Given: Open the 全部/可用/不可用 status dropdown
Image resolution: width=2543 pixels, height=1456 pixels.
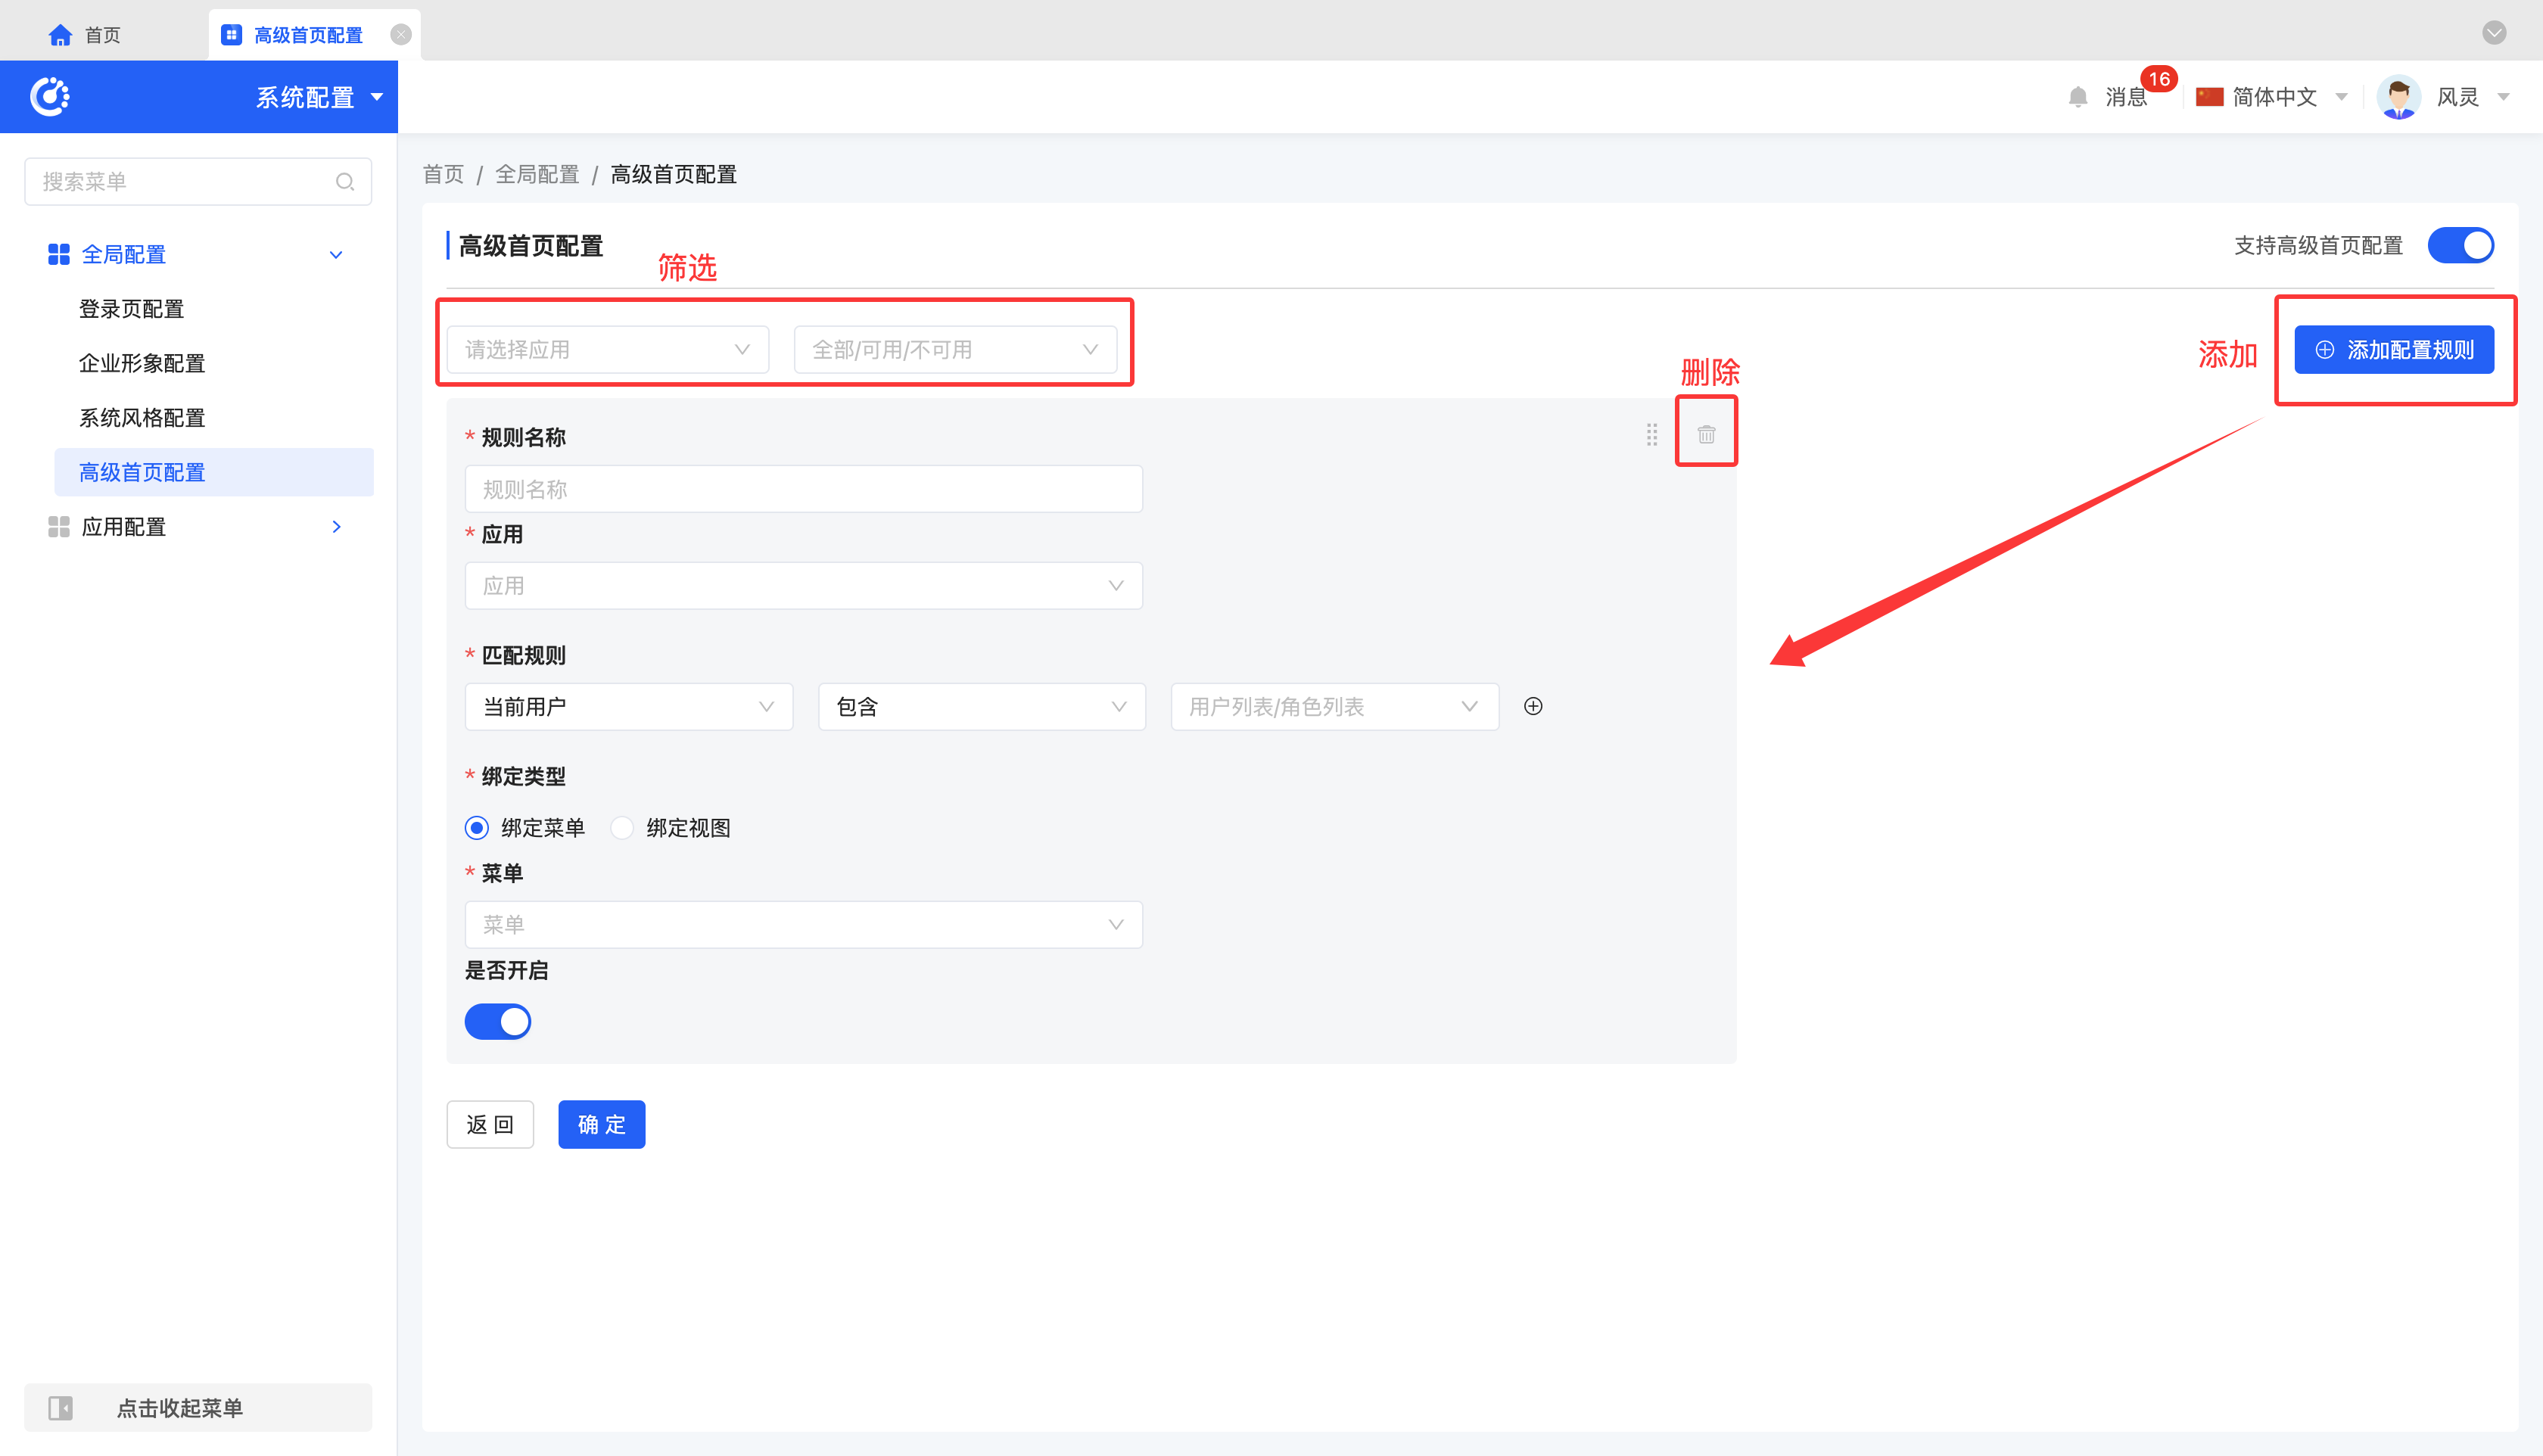Looking at the screenshot, I should (x=954, y=350).
